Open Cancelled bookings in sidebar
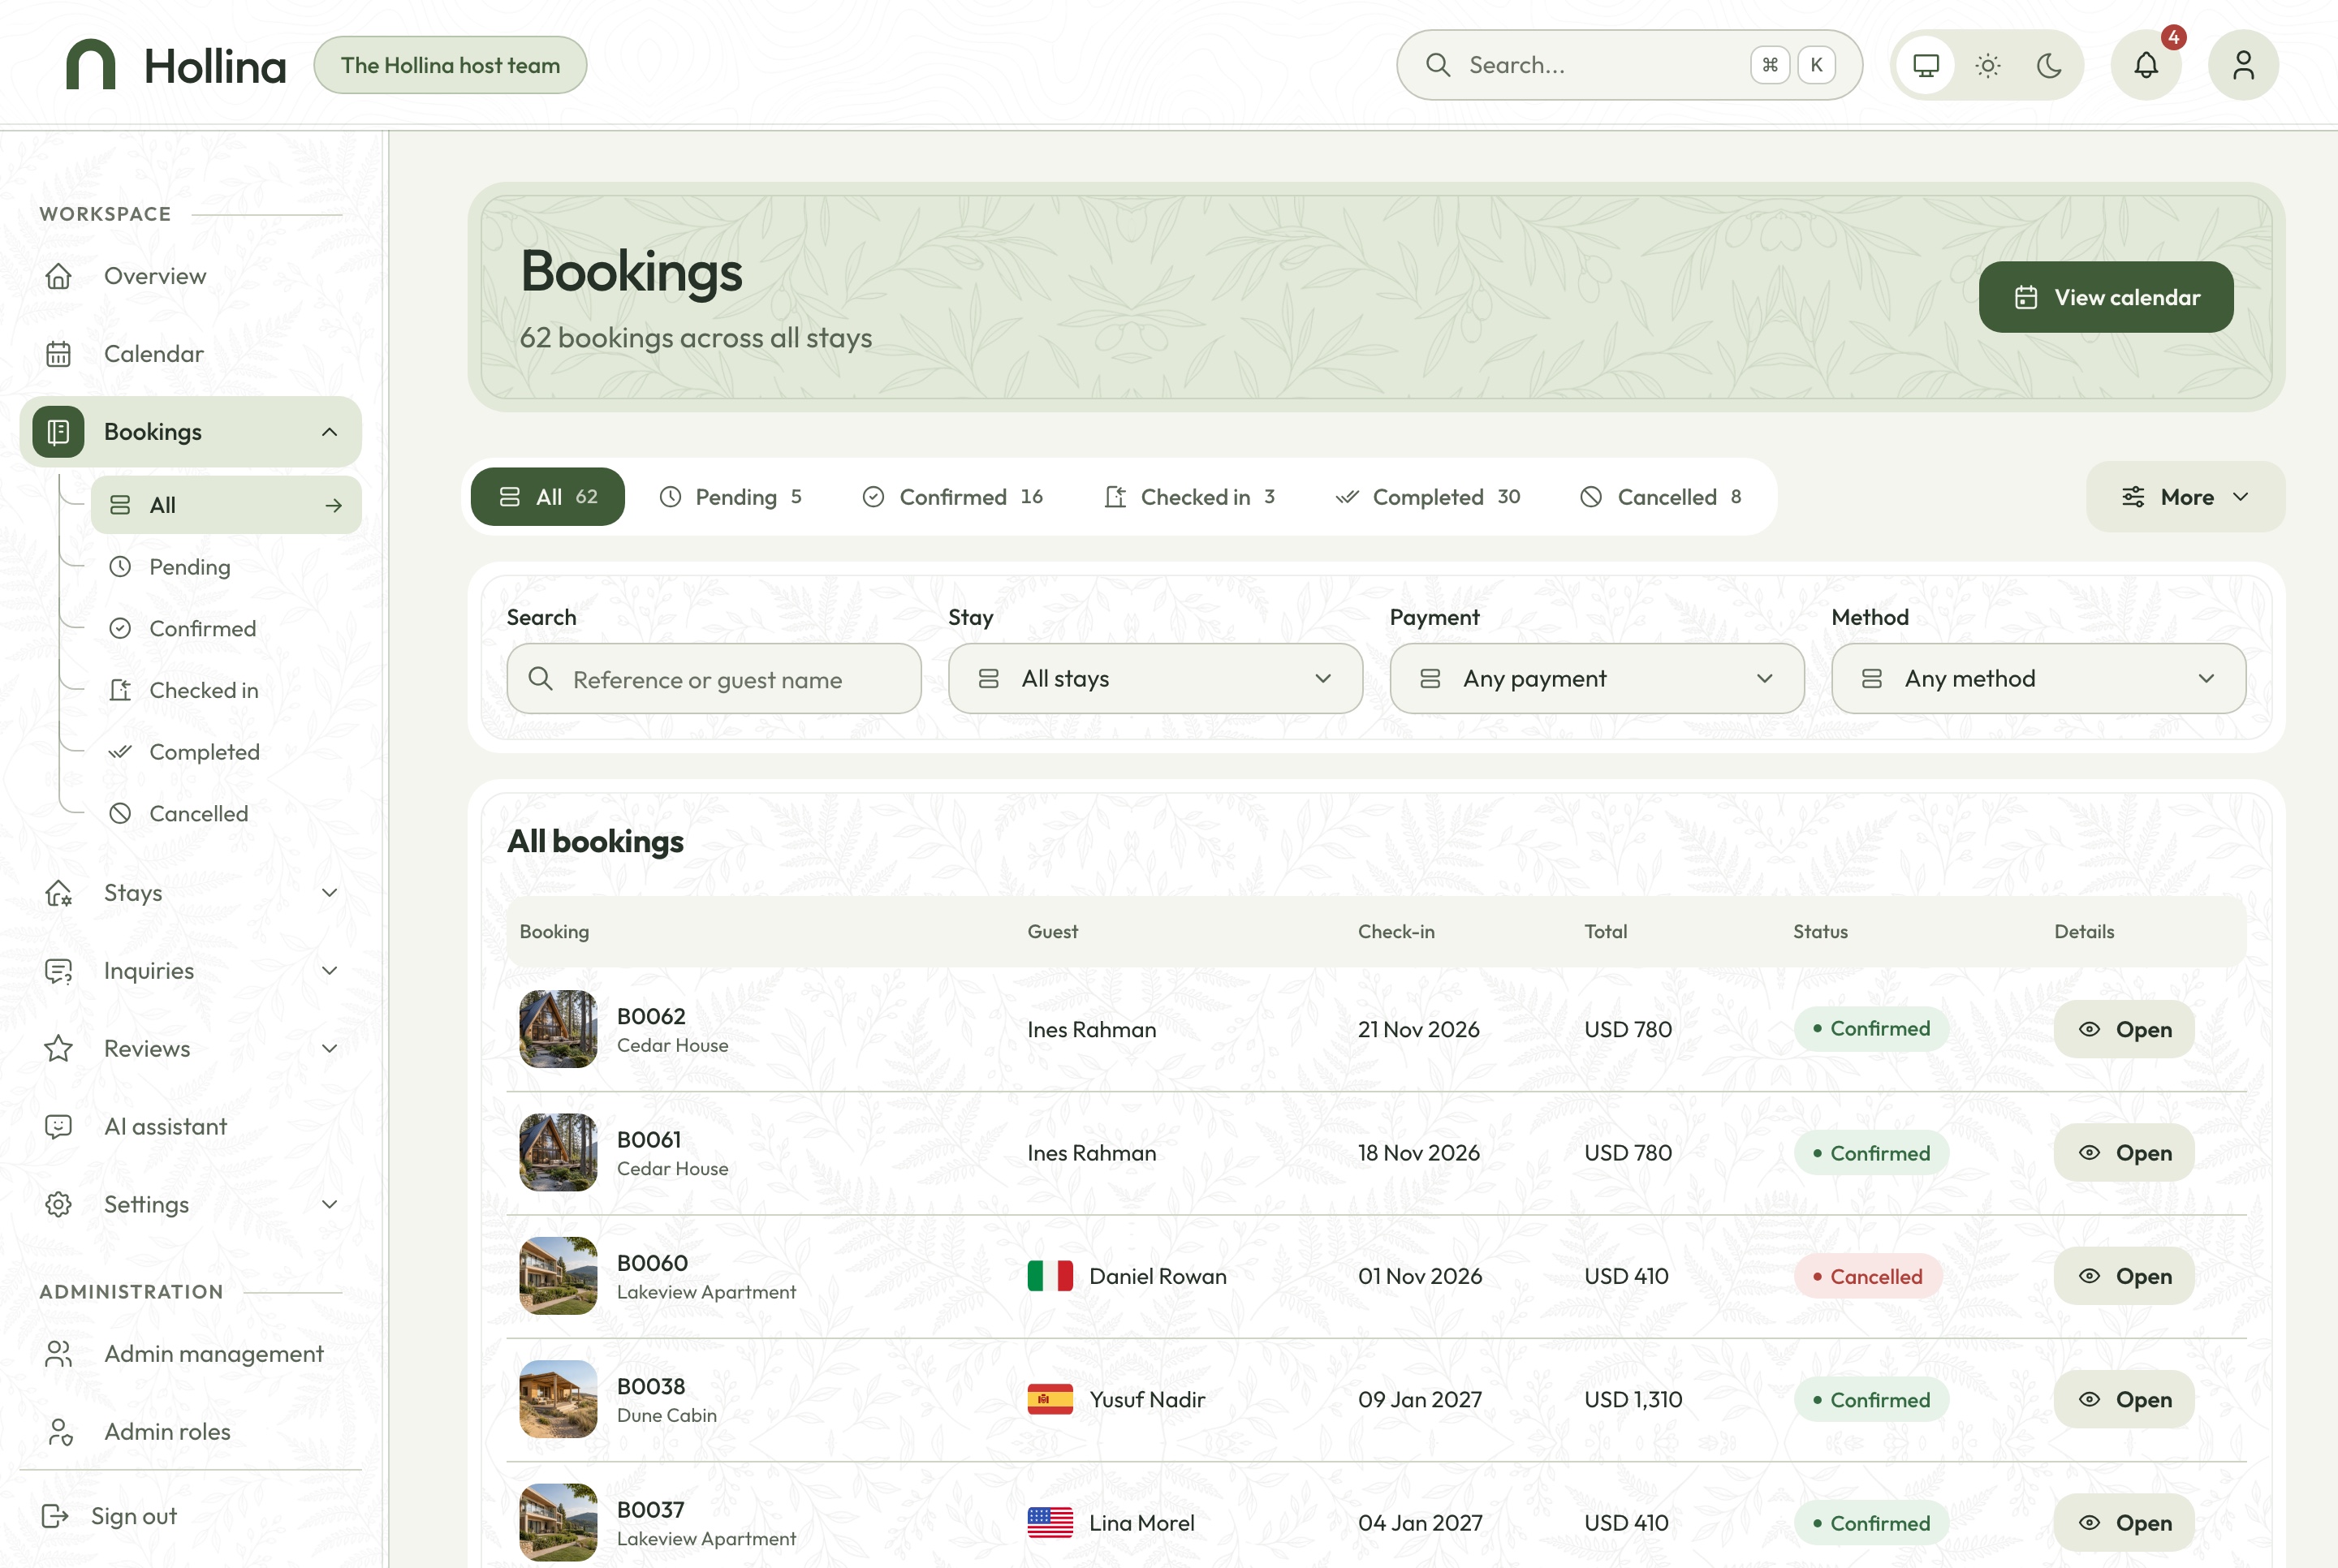2338x1568 pixels. coord(226,814)
